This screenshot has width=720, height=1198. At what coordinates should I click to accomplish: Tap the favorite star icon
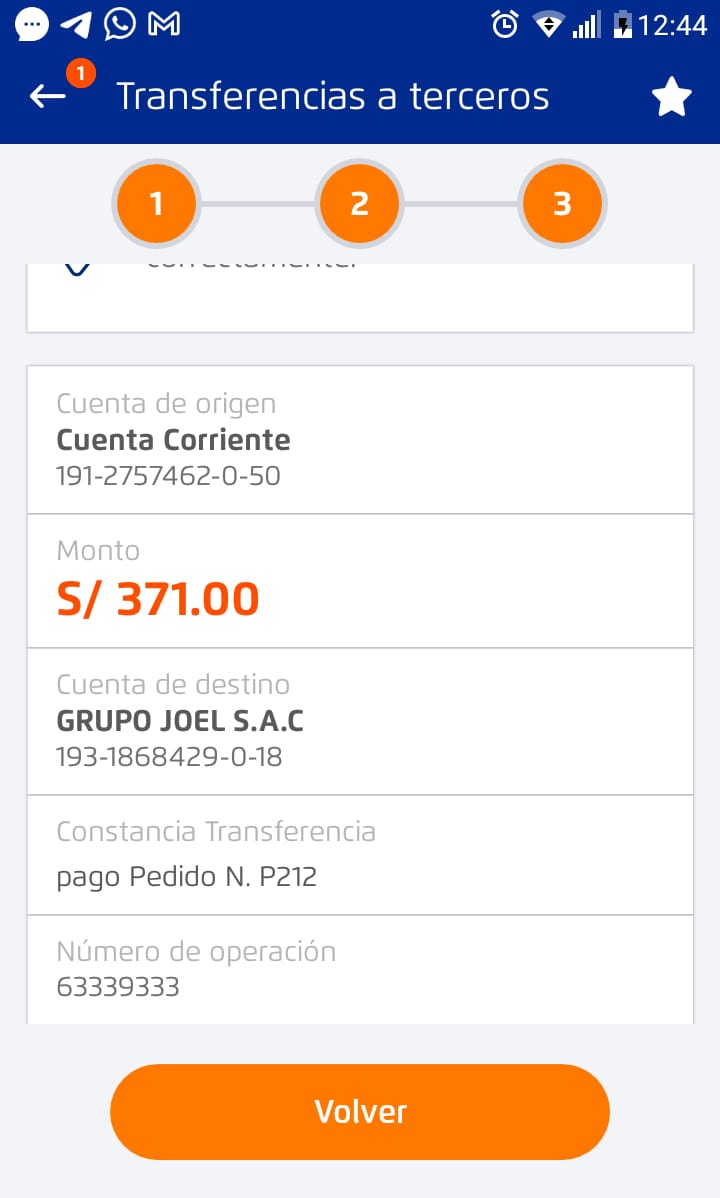(671, 97)
